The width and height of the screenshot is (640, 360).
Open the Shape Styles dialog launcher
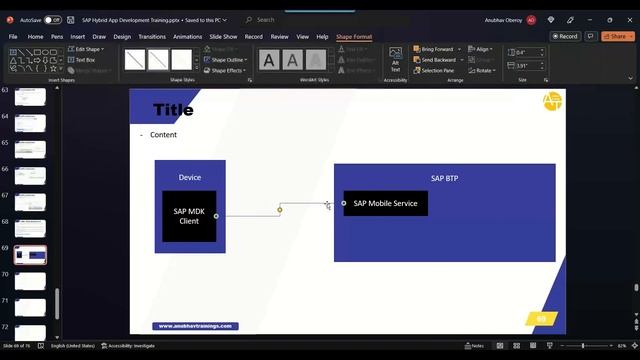click(x=249, y=80)
